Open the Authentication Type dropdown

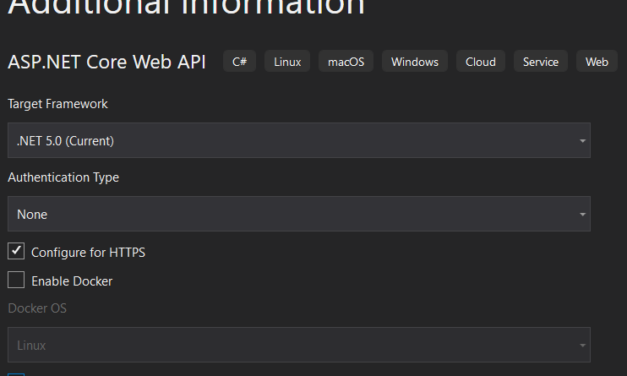click(x=299, y=214)
